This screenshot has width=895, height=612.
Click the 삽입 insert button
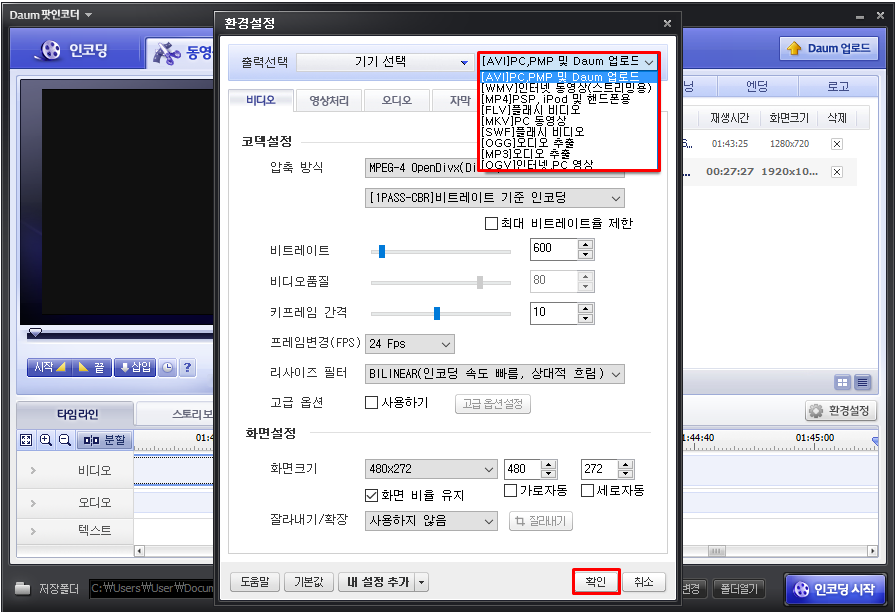pyautogui.click(x=135, y=368)
